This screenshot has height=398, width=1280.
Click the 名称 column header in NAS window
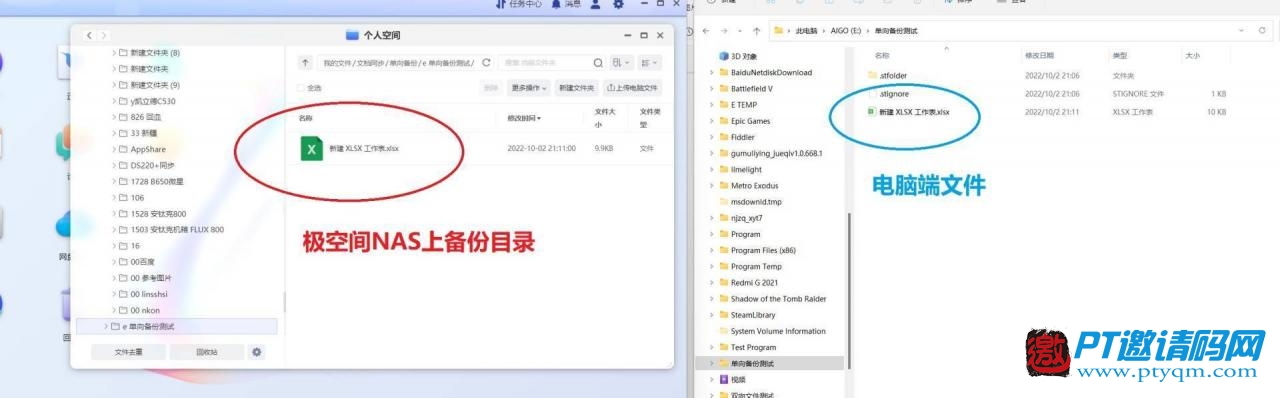click(306, 118)
